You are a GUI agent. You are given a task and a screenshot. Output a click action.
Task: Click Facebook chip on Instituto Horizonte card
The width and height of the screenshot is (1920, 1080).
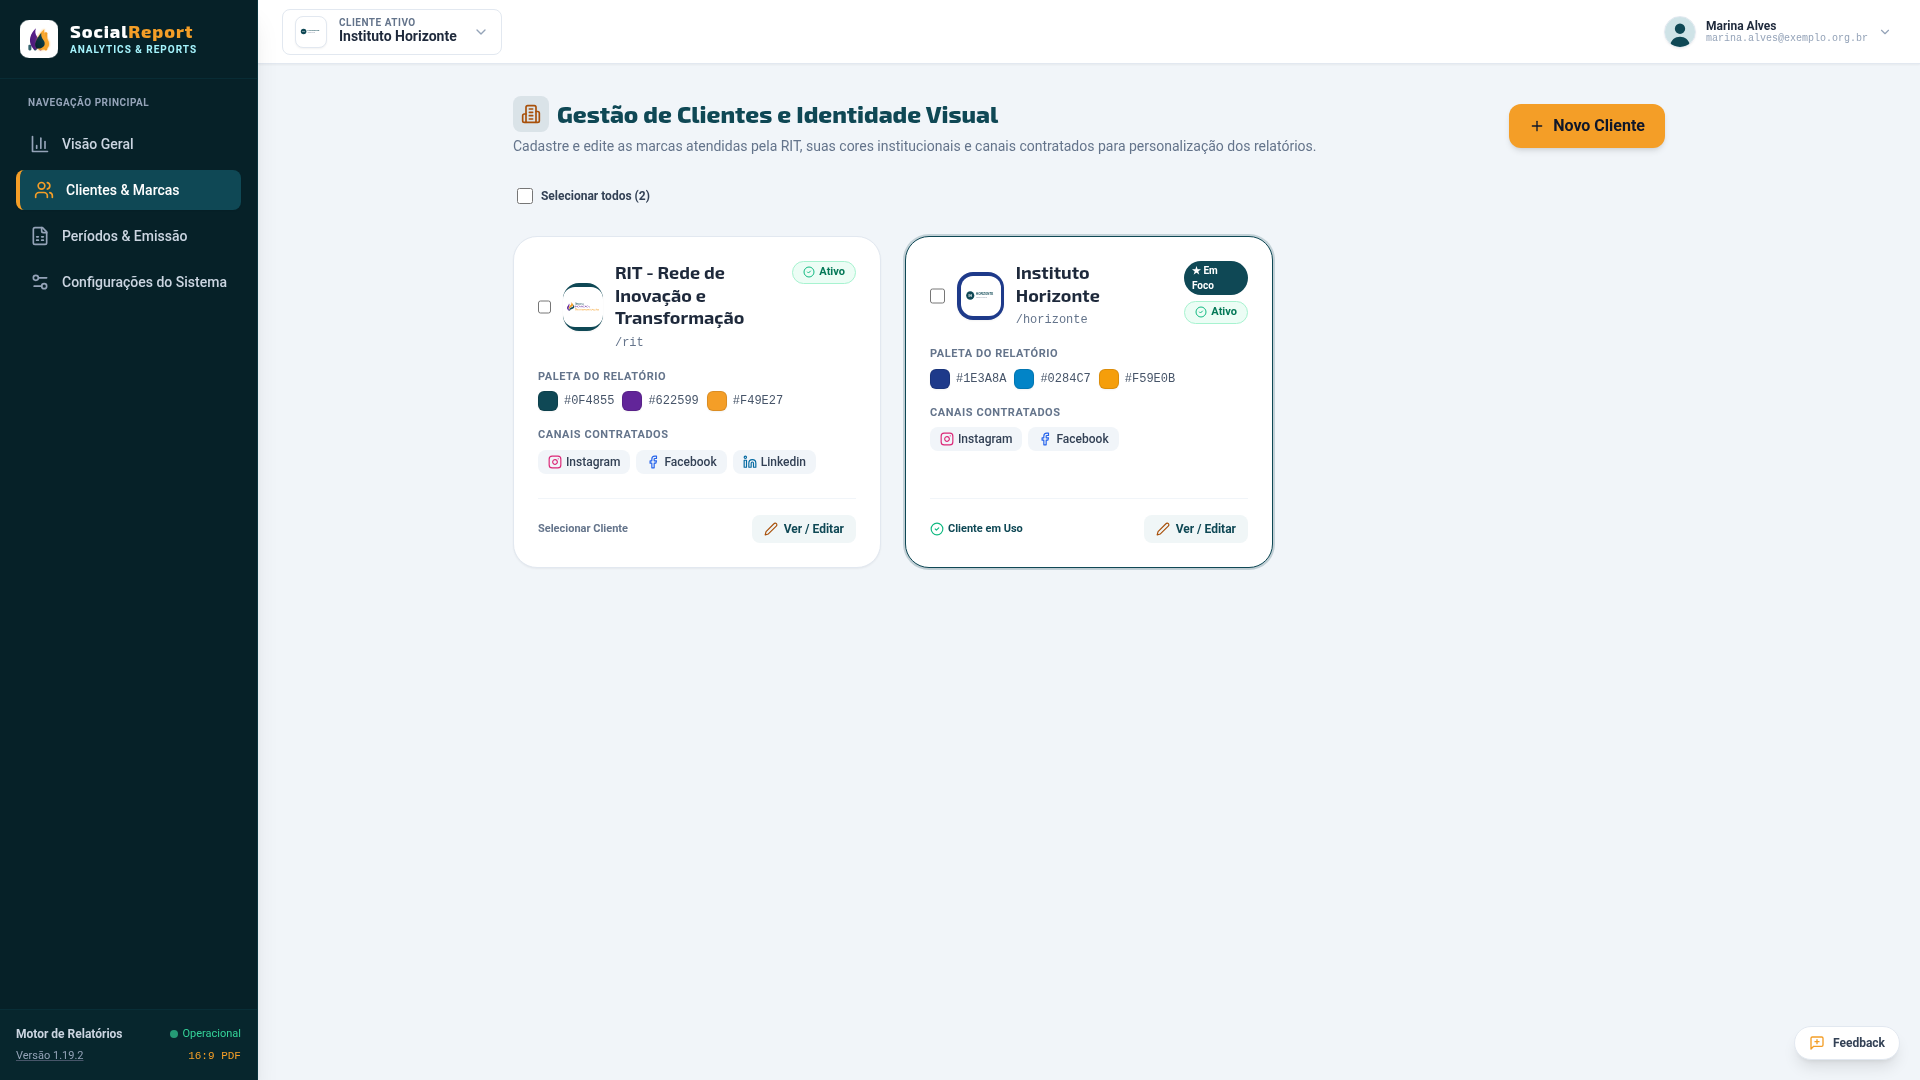coord(1073,439)
